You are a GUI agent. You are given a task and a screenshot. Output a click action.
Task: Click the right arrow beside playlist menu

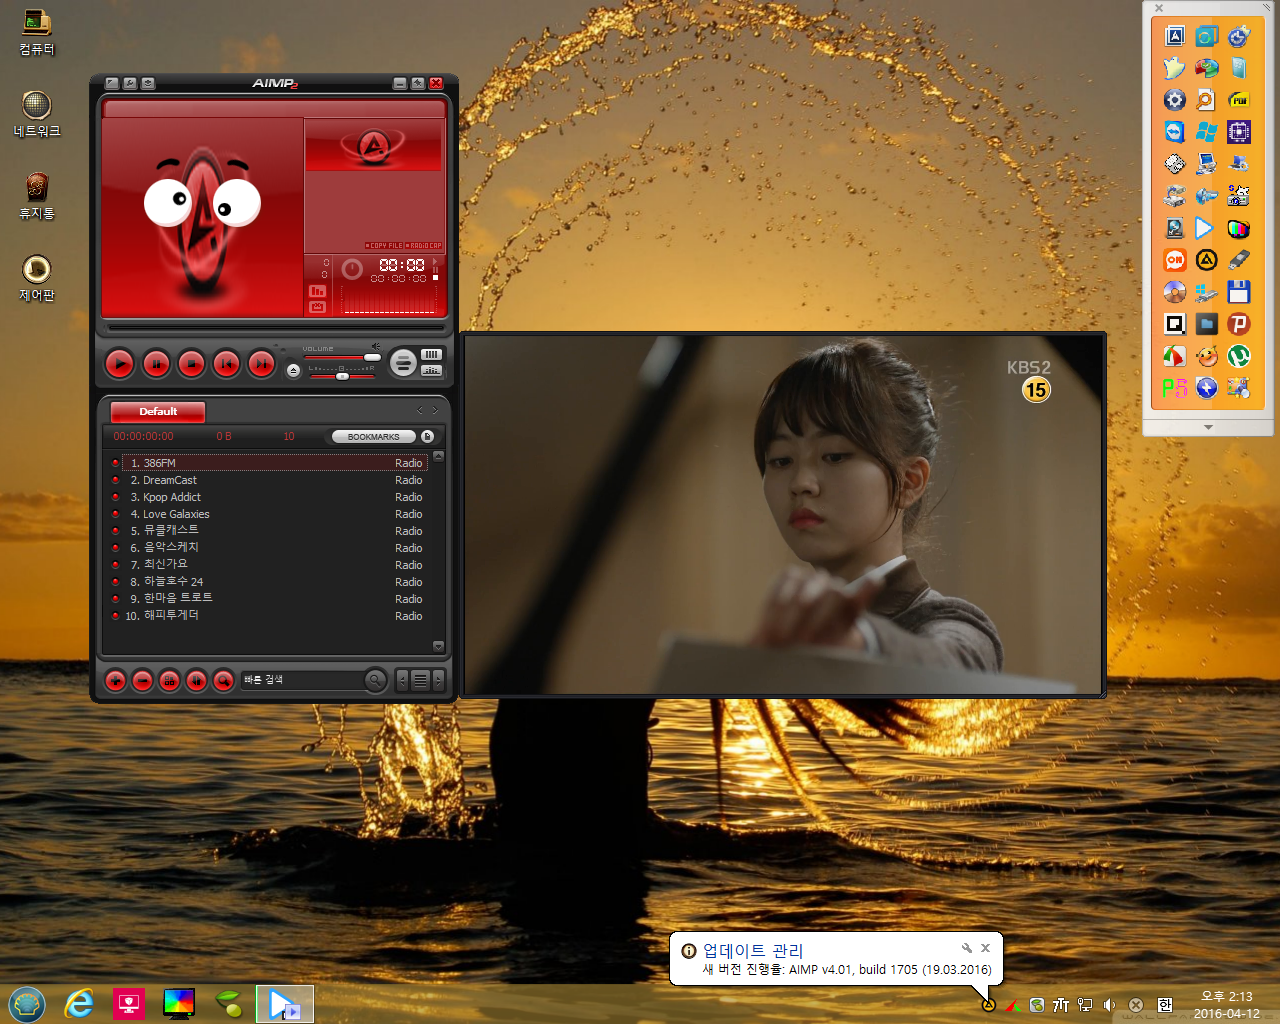click(x=438, y=680)
